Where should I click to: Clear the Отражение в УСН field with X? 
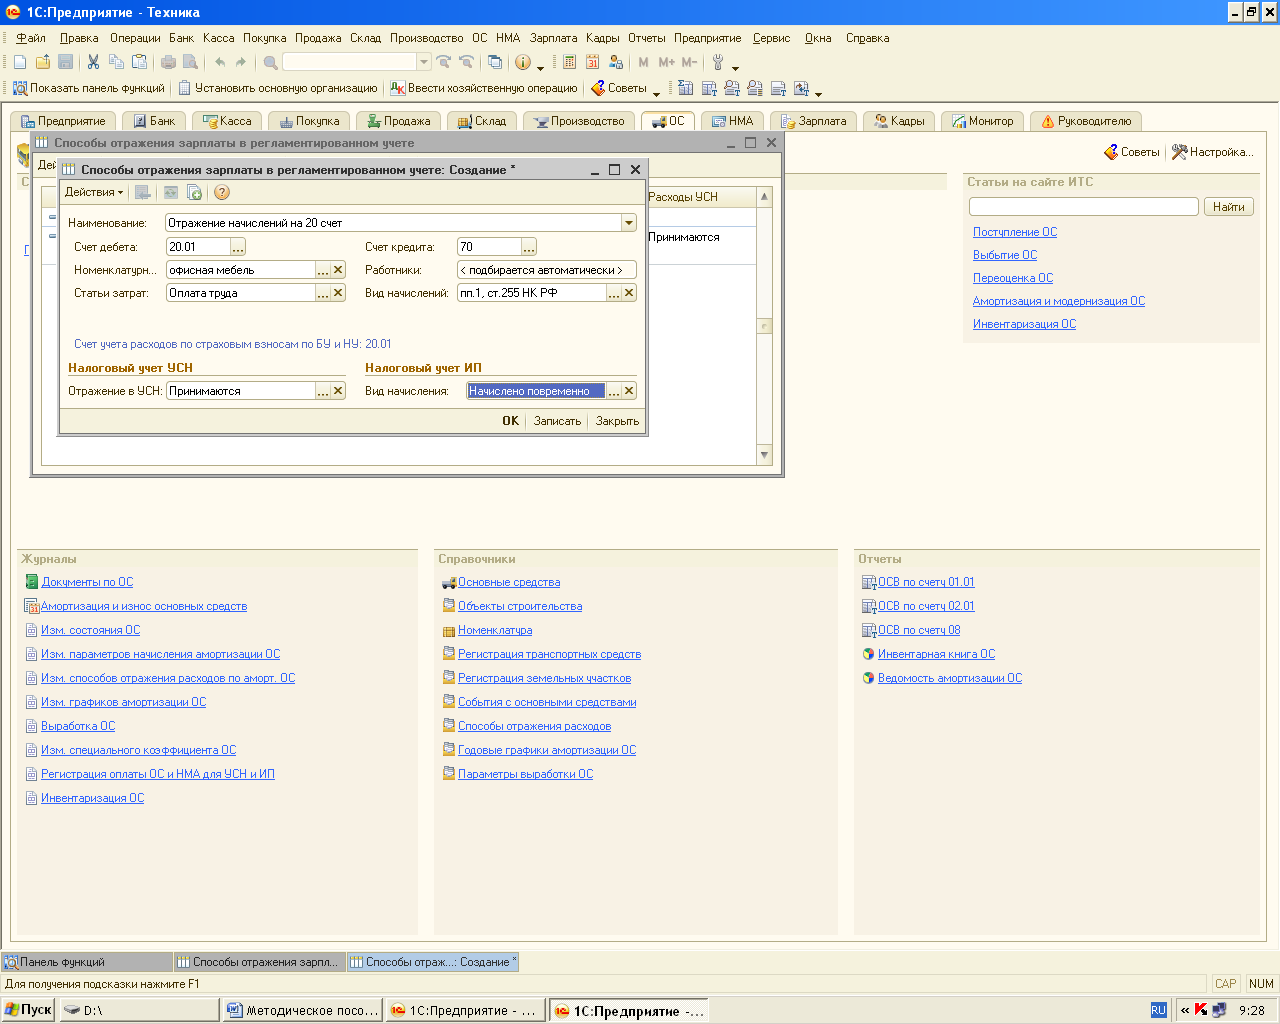[338, 391]
